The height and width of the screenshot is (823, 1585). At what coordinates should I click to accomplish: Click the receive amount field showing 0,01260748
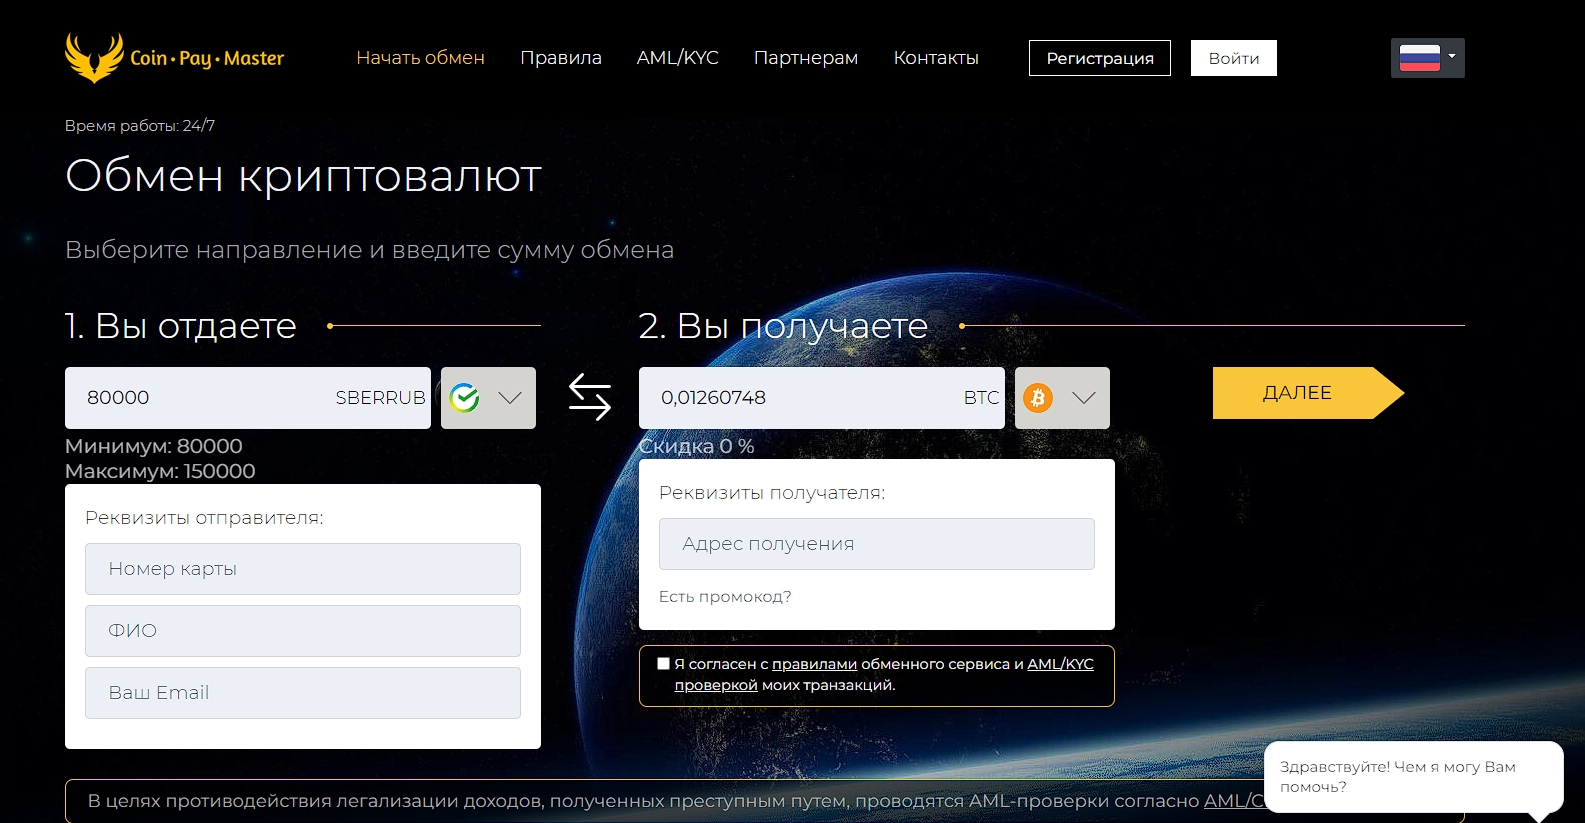tap(822, 398)
